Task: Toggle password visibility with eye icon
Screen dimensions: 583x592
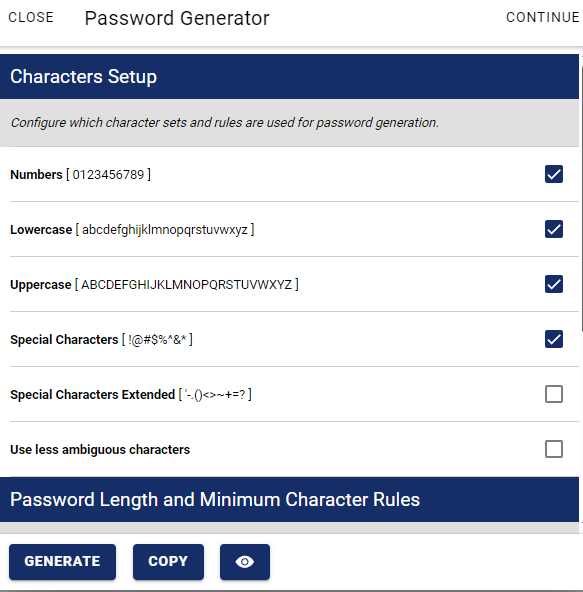Action: click(245, 562)
